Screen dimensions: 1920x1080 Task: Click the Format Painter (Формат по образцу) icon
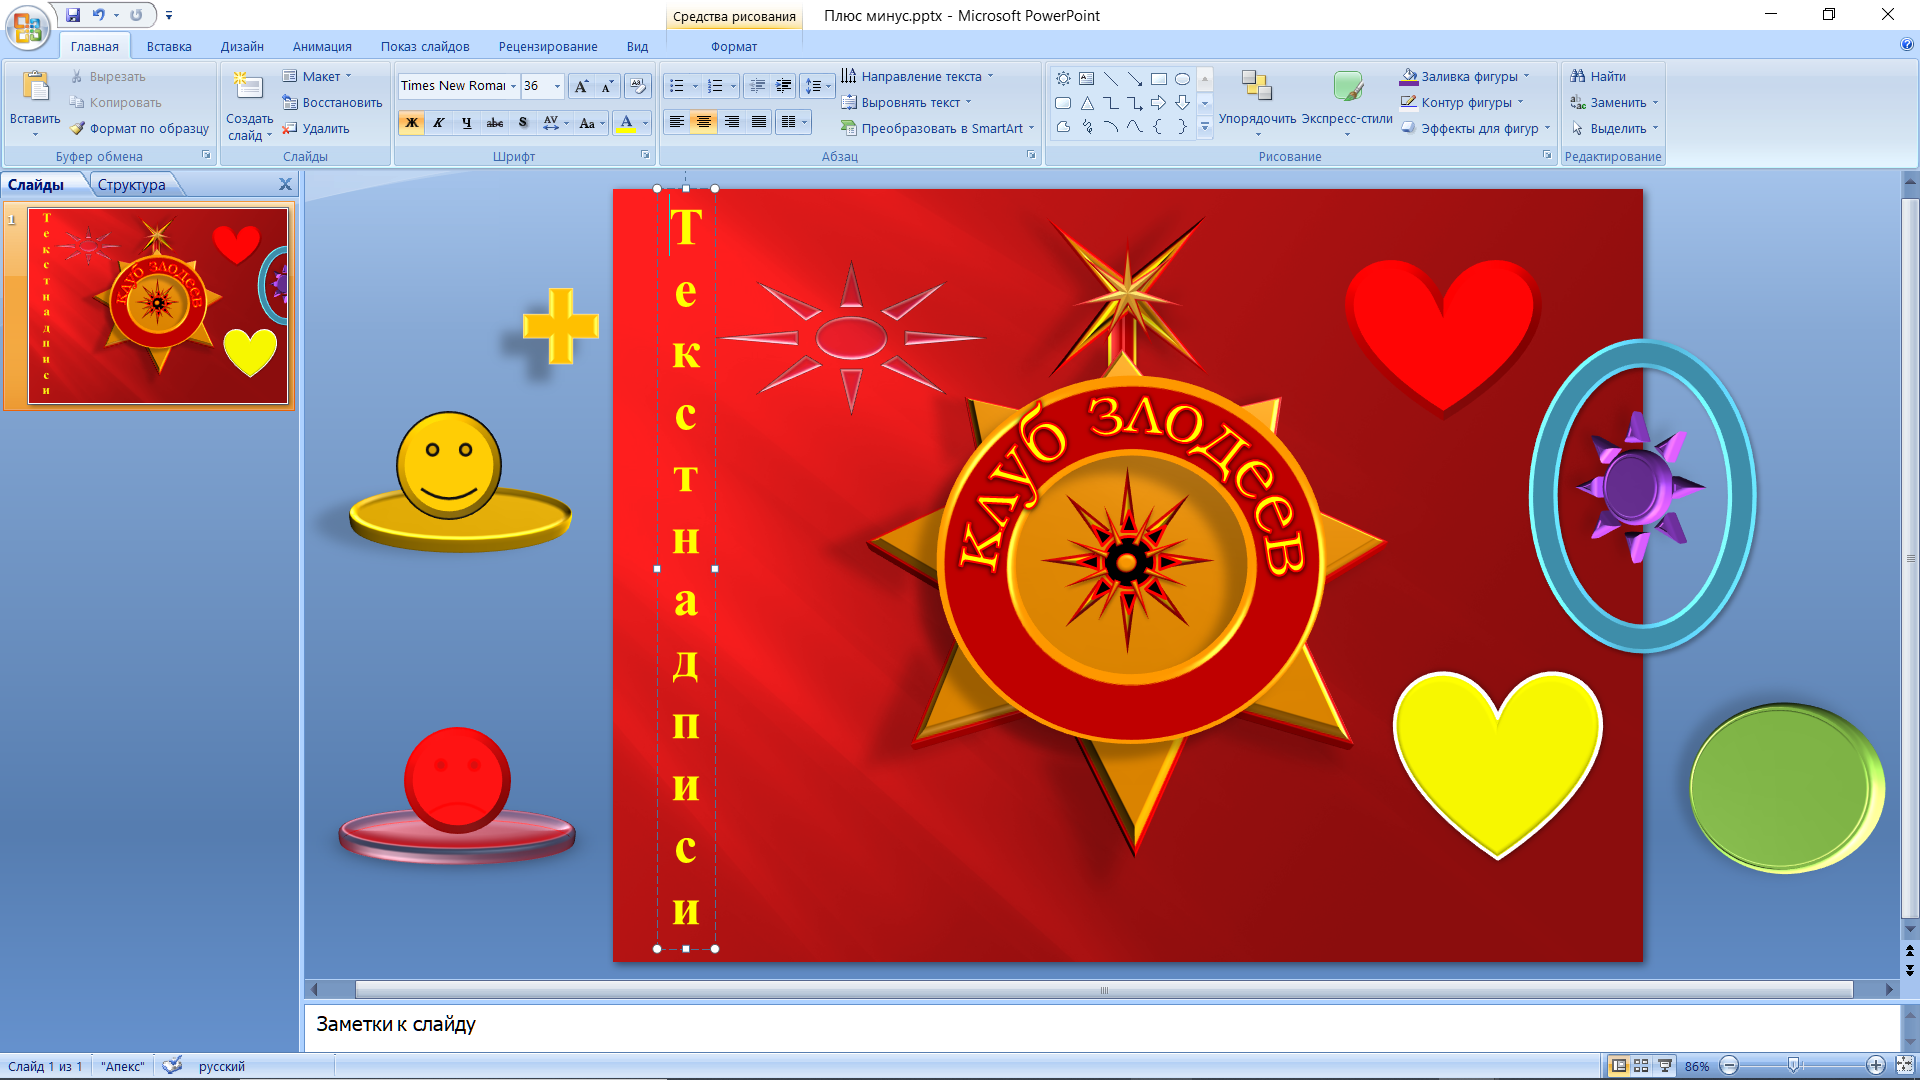click(x=77, y=128)
